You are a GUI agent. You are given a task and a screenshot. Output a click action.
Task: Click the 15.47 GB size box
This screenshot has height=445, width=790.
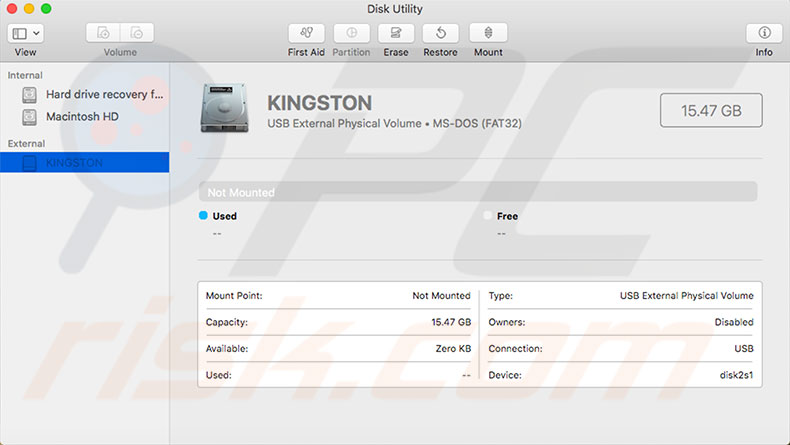[x=711, y=110]
